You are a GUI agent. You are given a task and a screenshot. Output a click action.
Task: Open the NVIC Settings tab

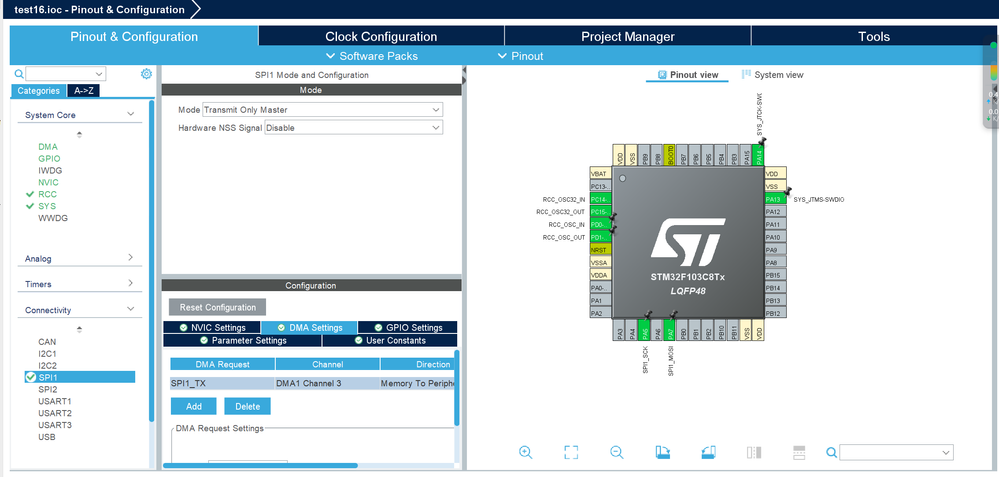(212, 327)
